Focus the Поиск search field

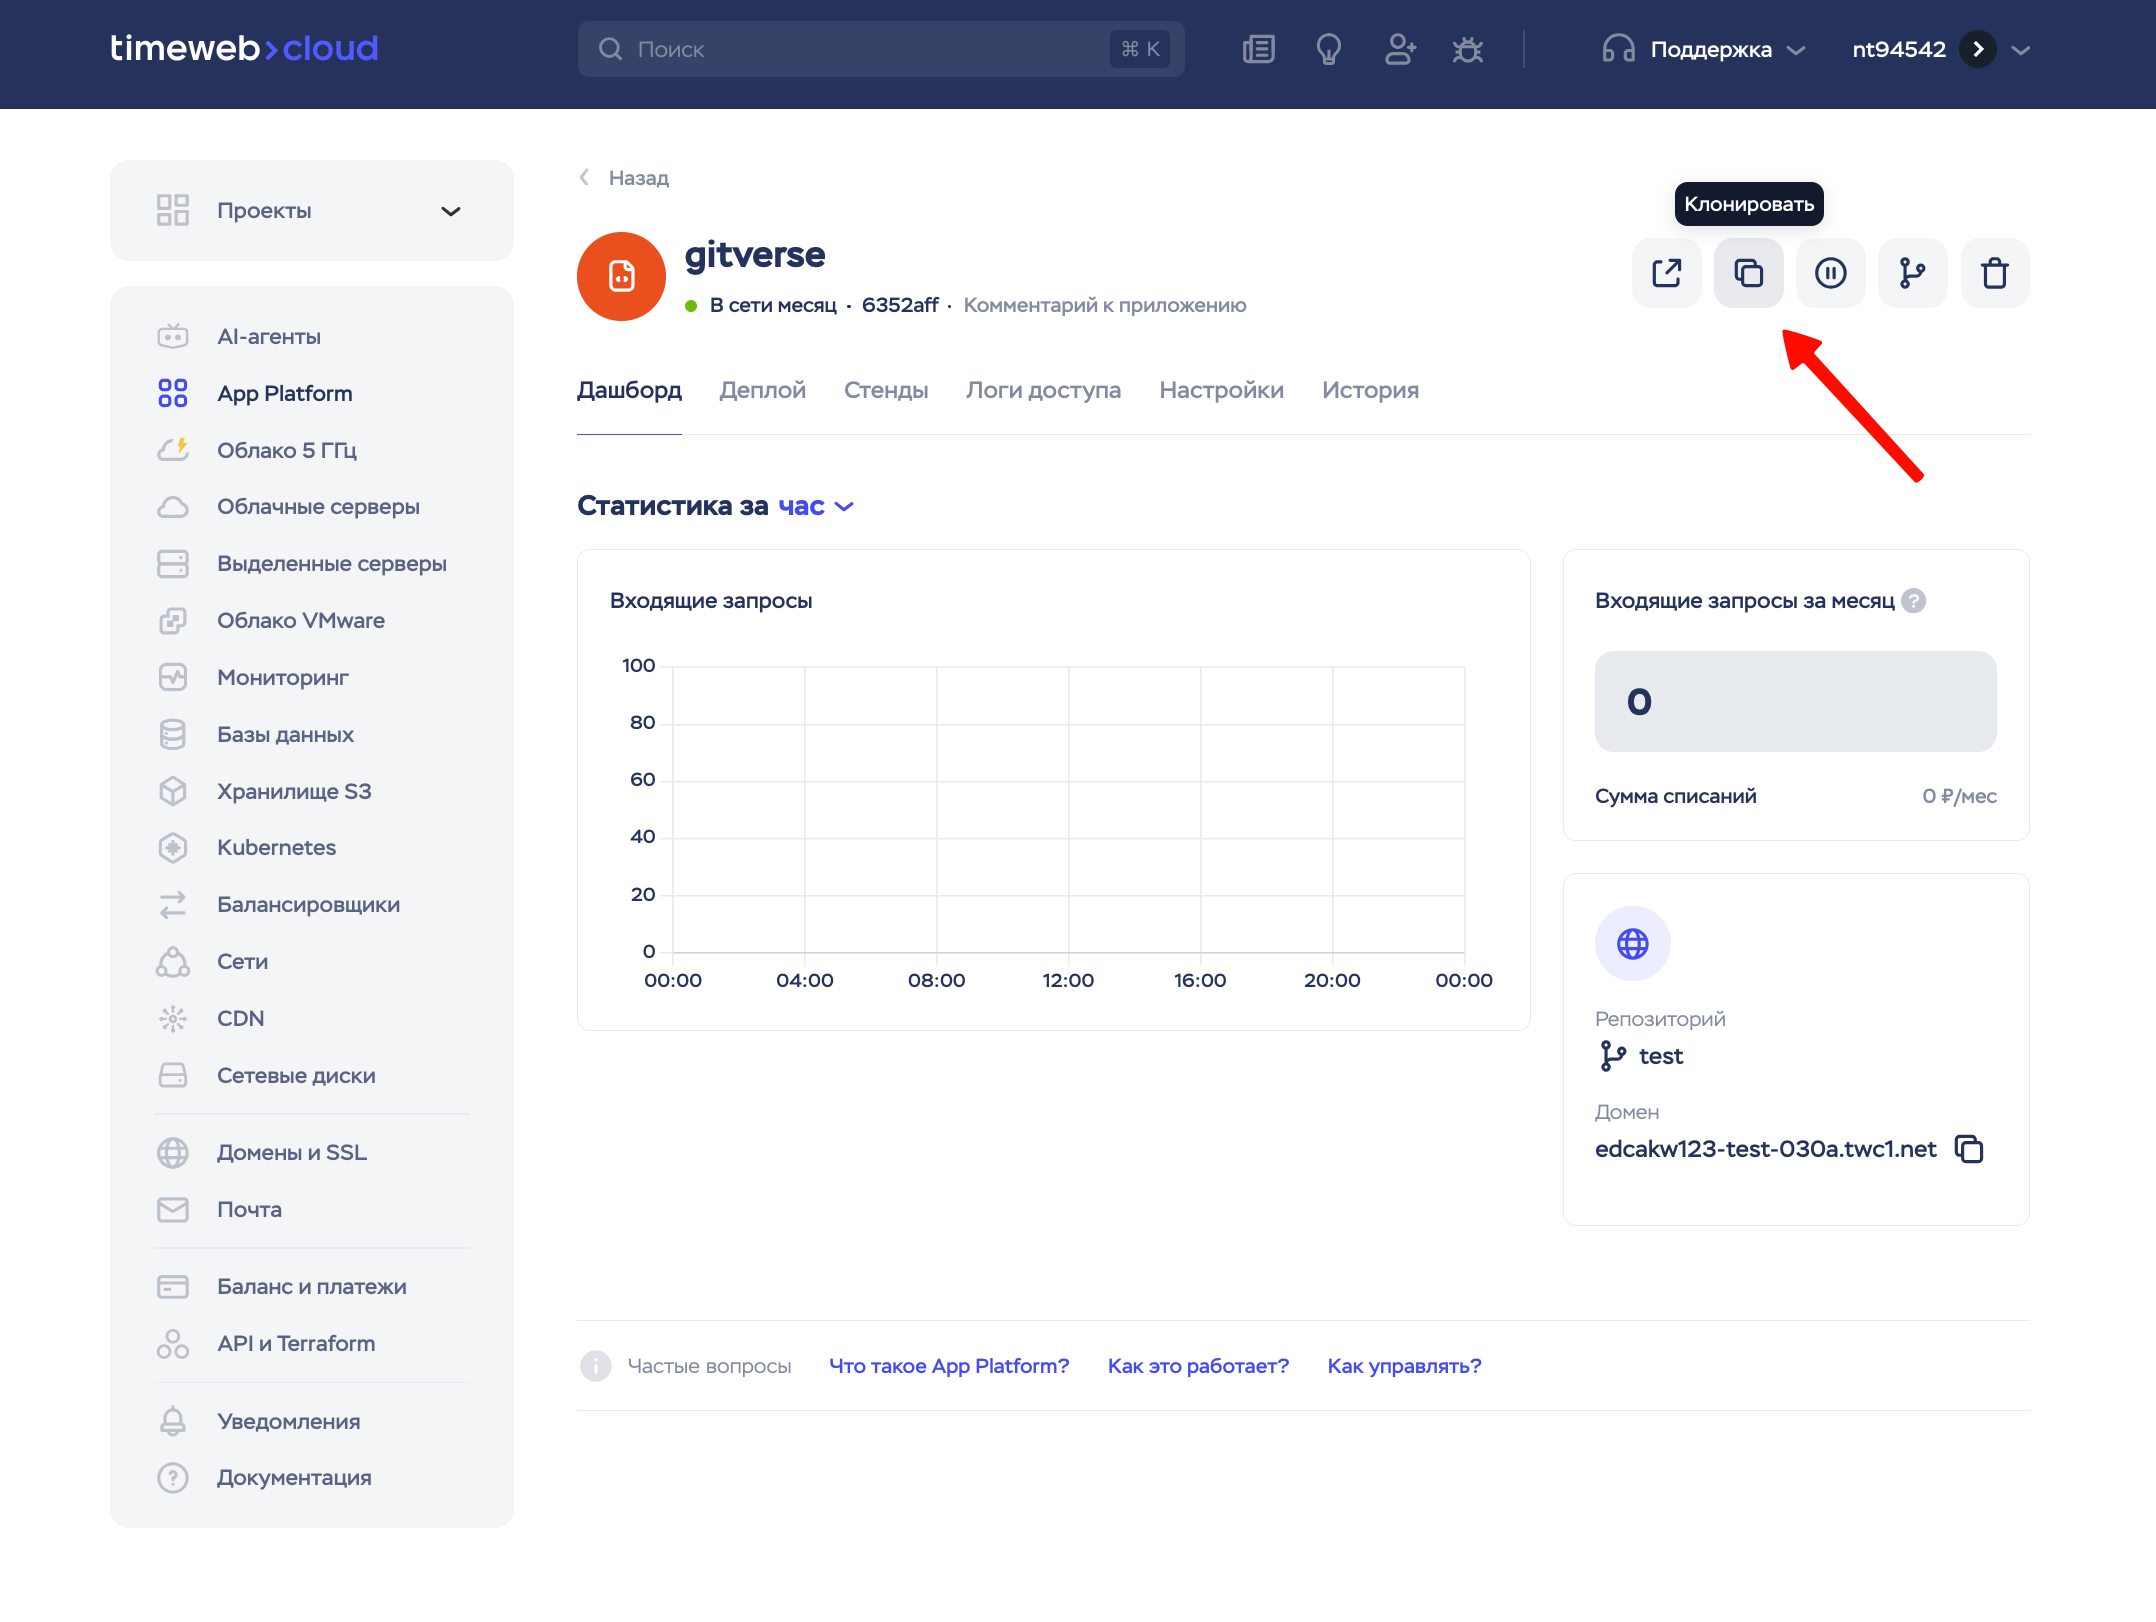coord(880,49)
